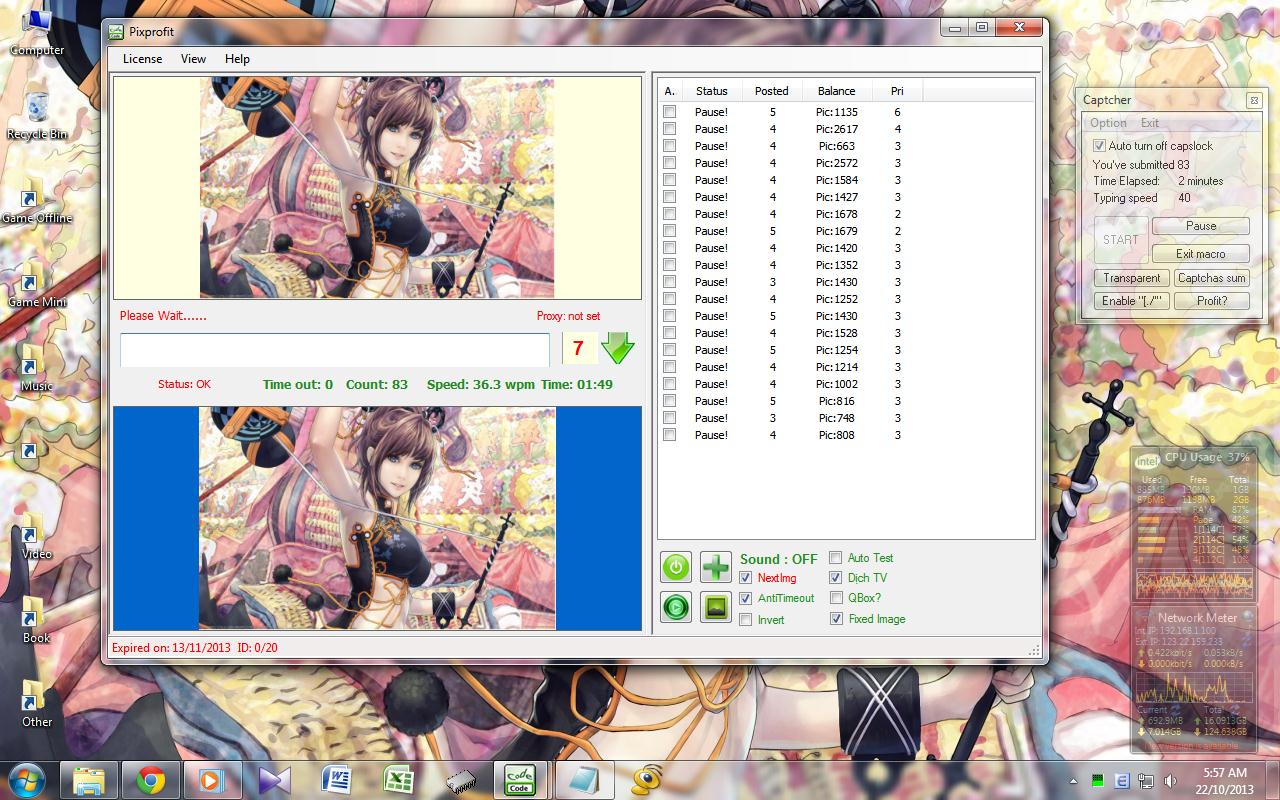Viewport: 1280px width, 800px height.
Task: Check the box for the Pic:2617 row
Action: (669, 129)
